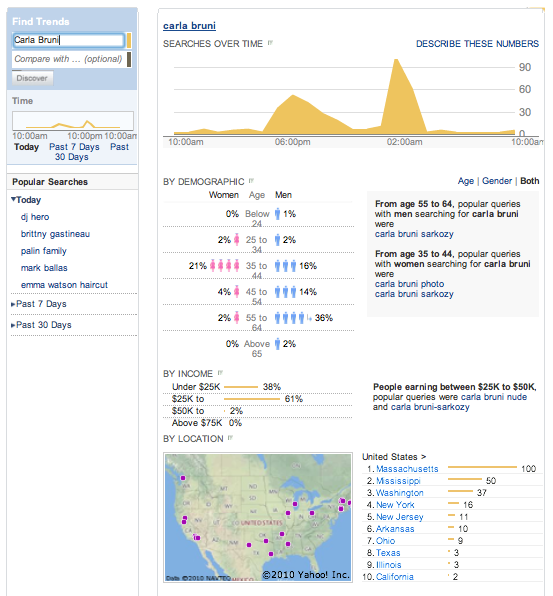Click the info icon beside Searches Over Time

(x=270, y=43)
